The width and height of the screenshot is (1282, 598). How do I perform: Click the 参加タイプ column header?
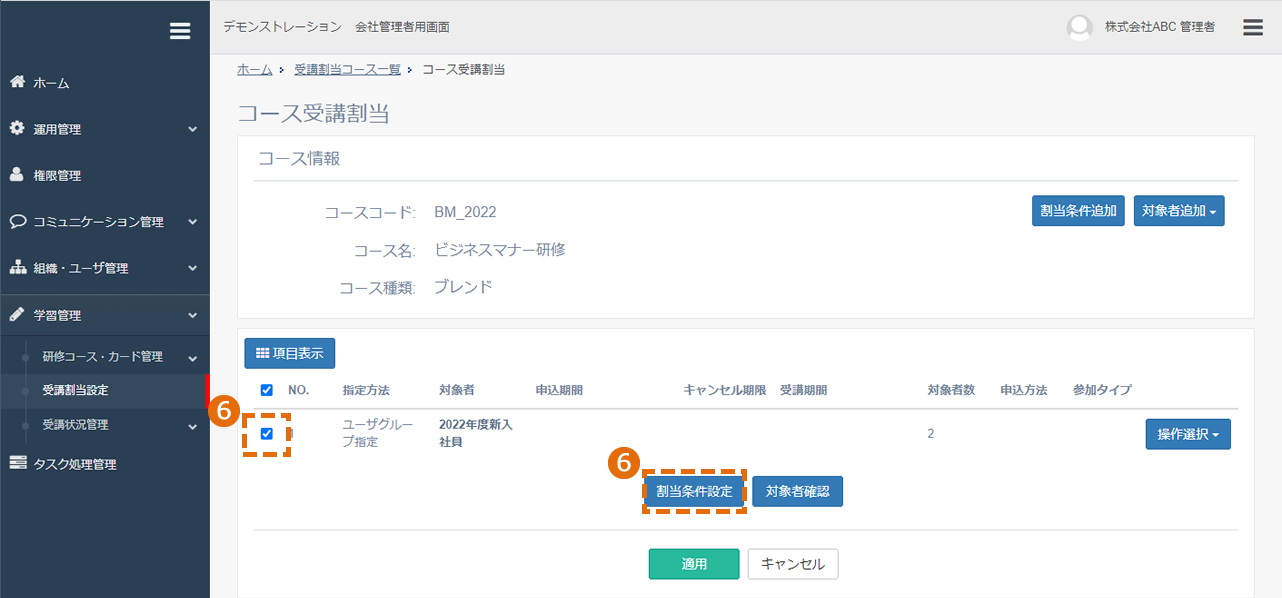click(1102, 390)
